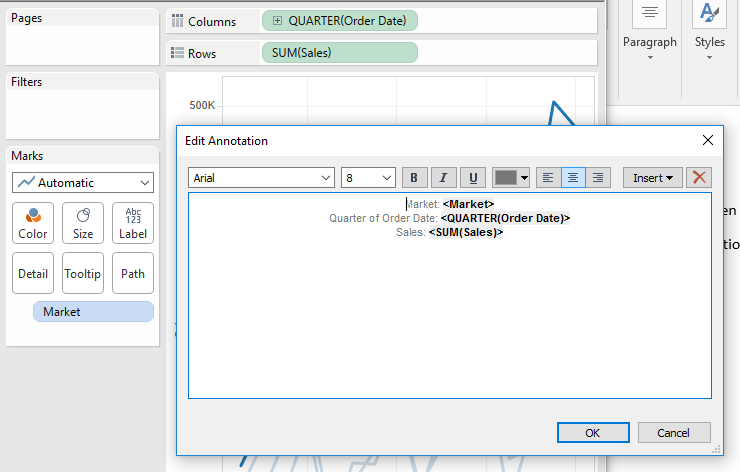Open the Insert field dropdown
The height and width of the screenshot is (472, 740).
tap(653, 178)
